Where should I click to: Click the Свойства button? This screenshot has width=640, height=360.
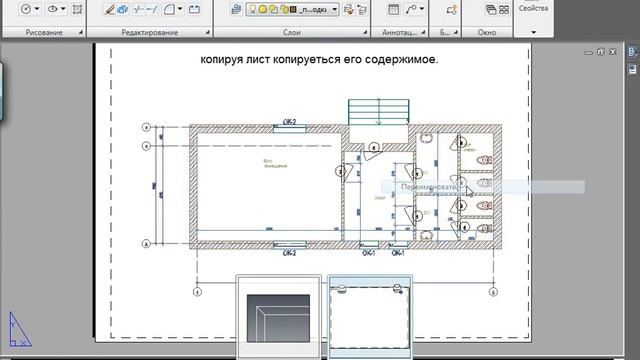[533, 8]
